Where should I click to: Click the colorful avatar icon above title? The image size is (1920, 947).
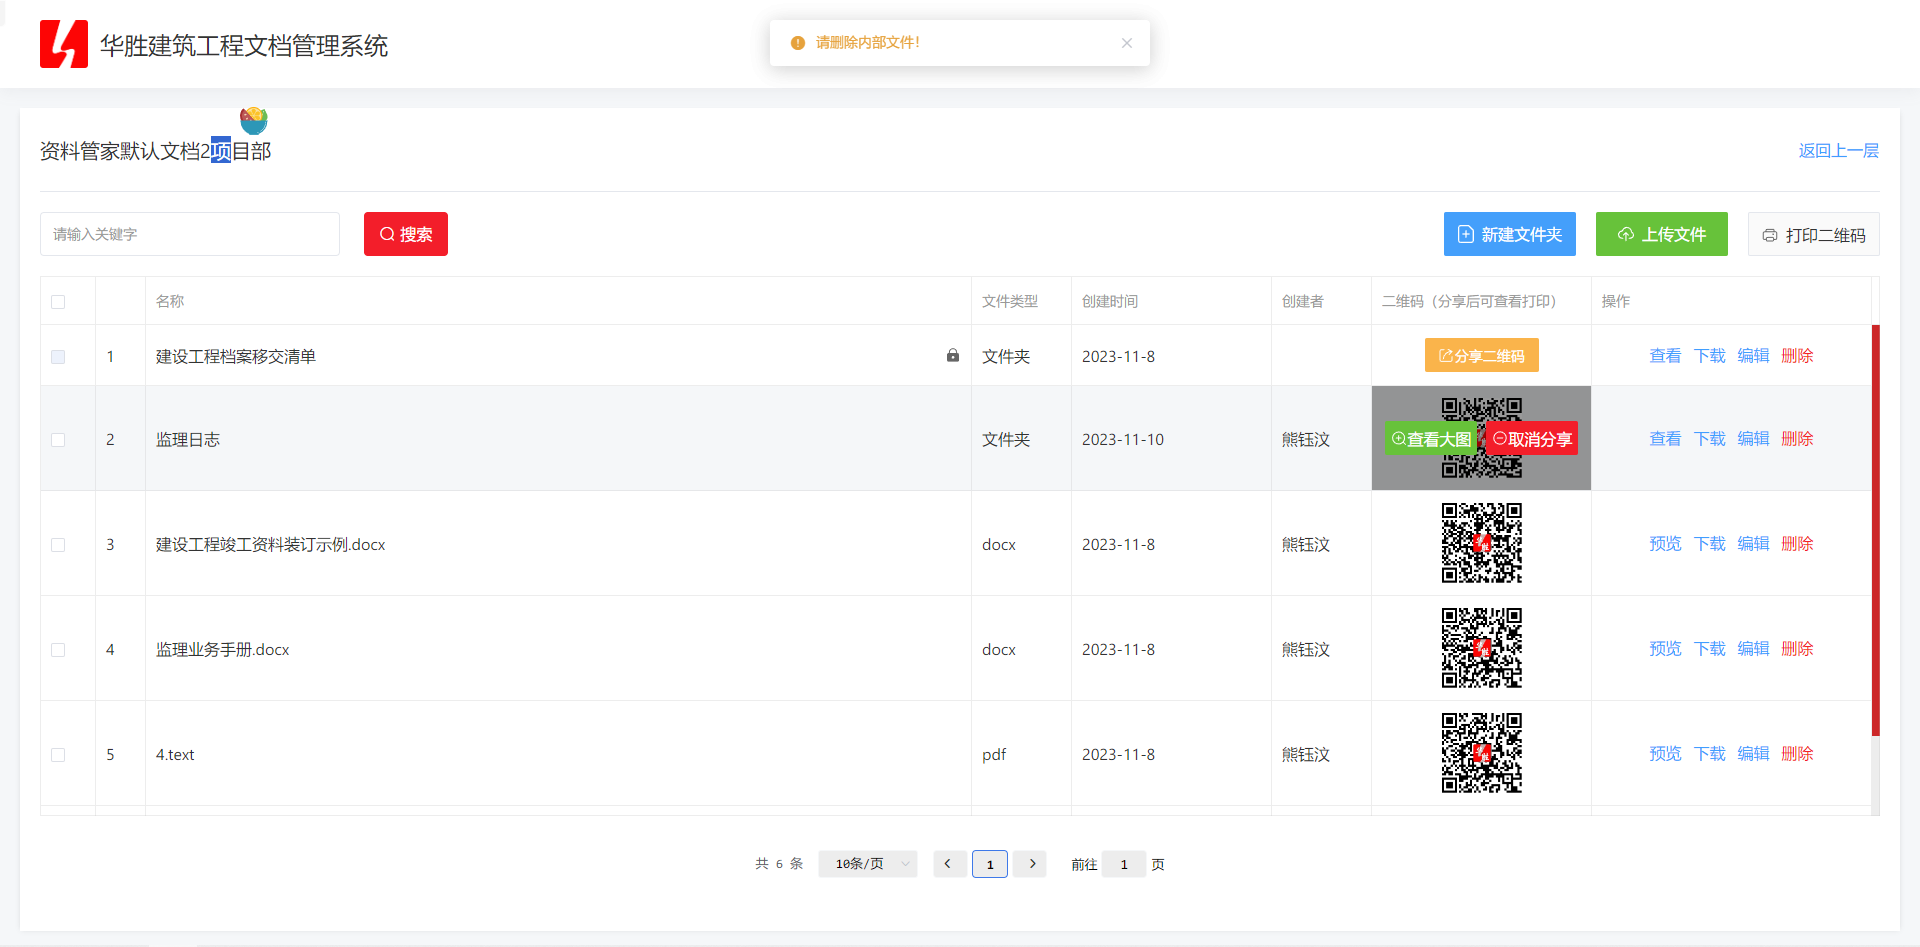pyautogui.click(x=254, y=120)
